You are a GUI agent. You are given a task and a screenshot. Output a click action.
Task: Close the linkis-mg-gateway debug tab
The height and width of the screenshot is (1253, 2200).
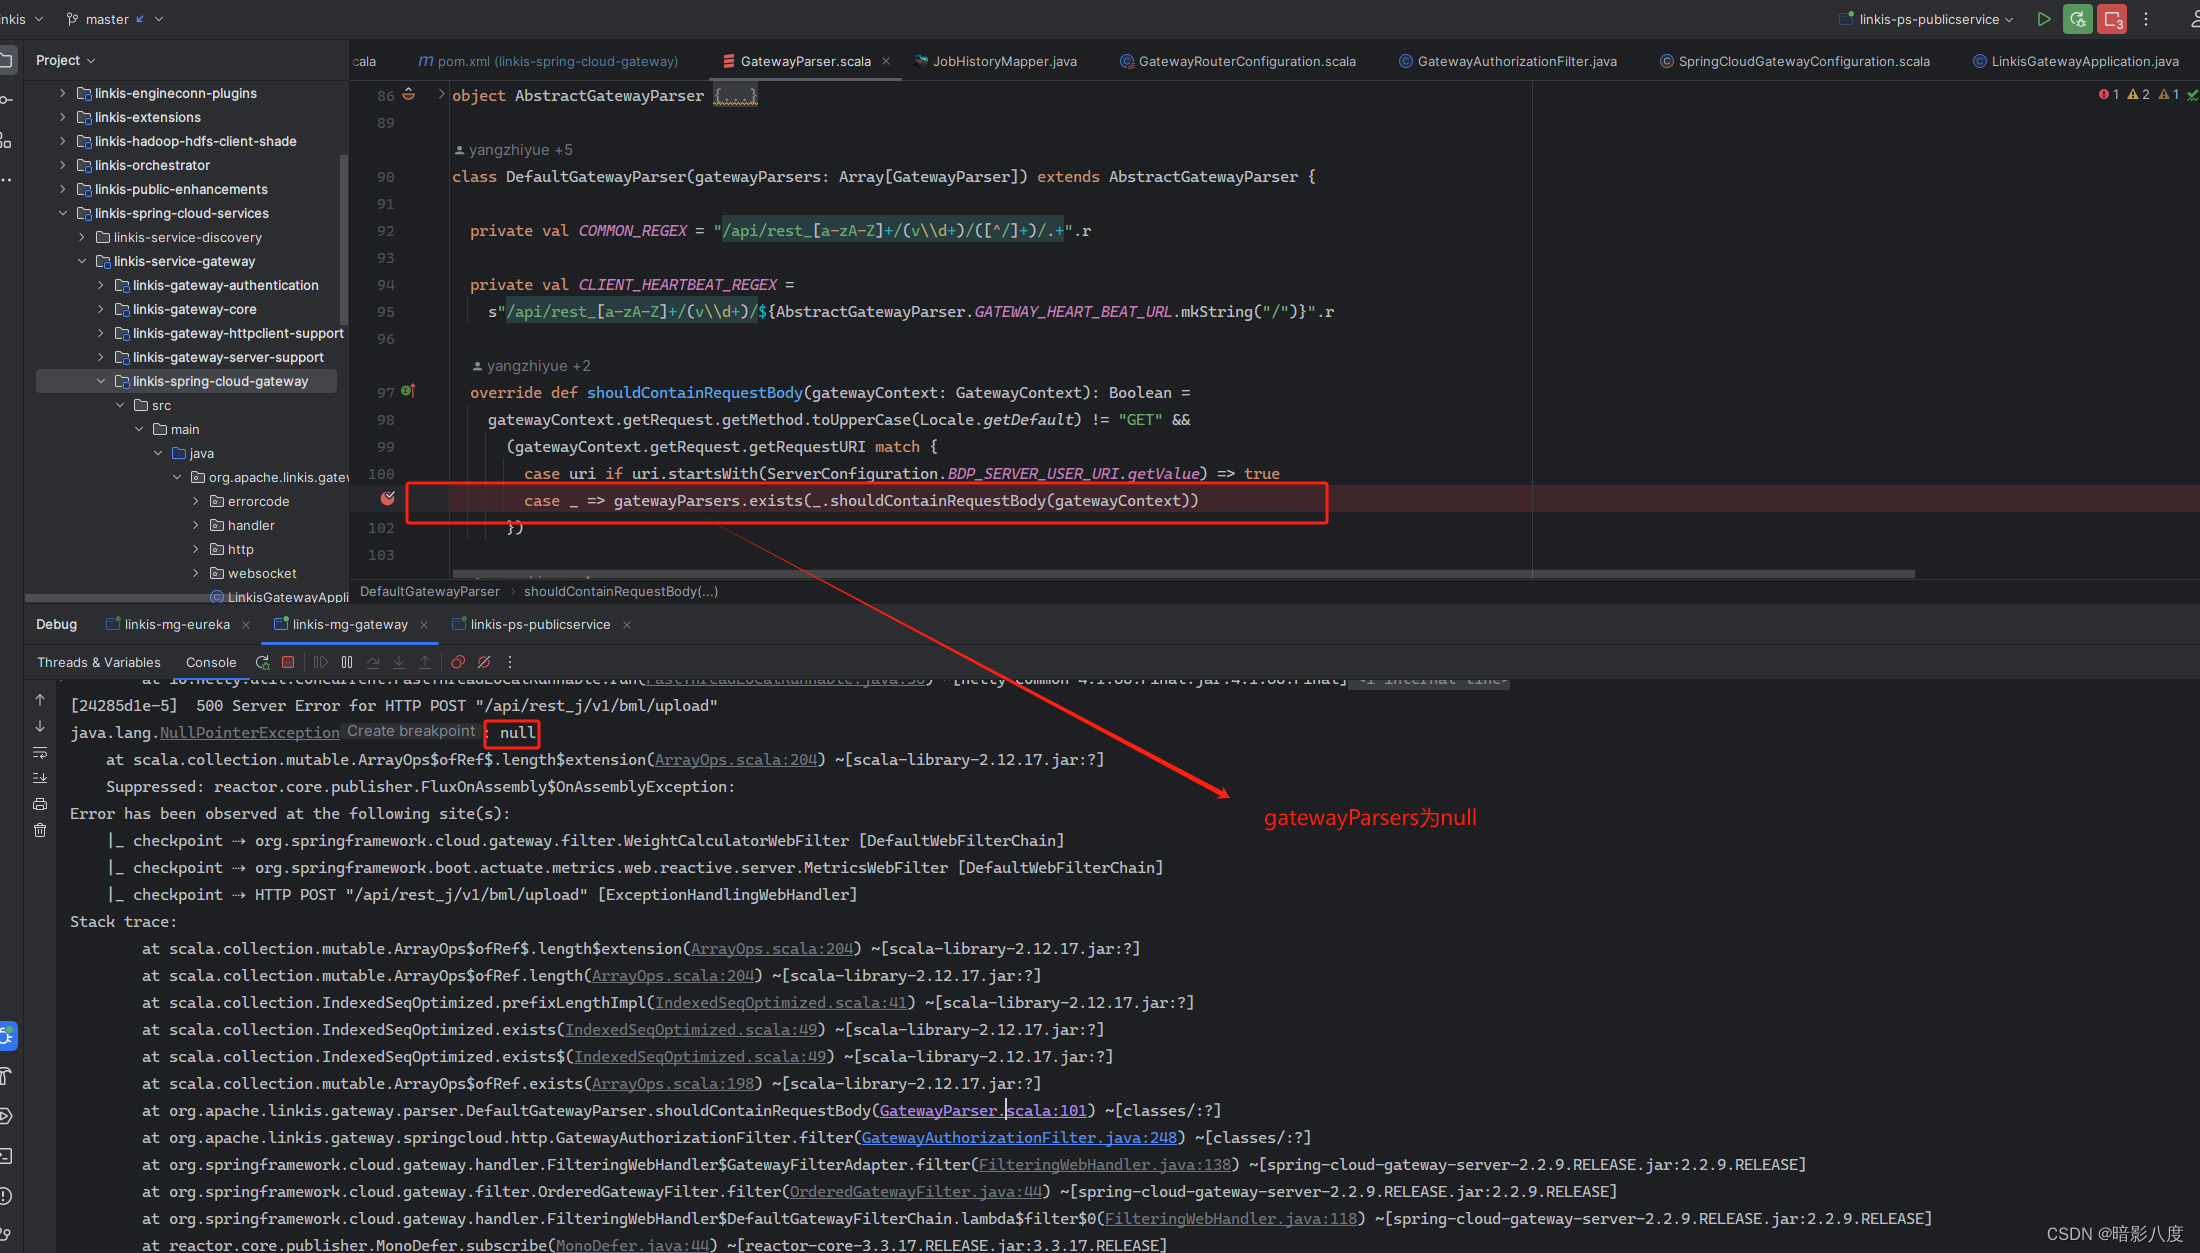(x=424, y=624)
